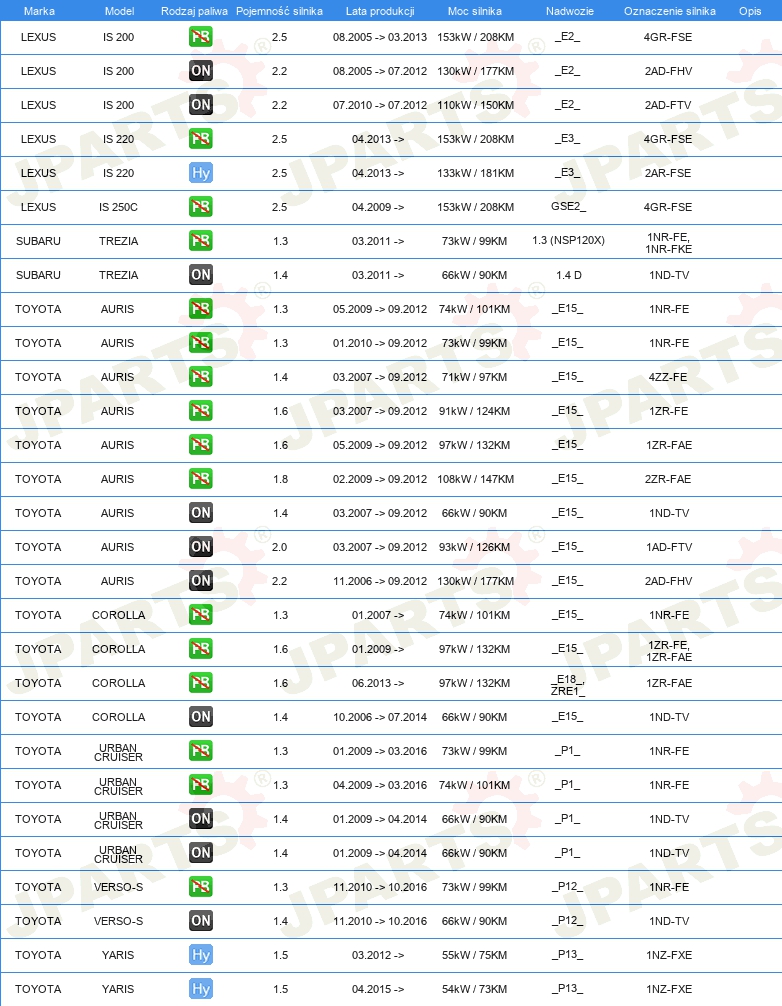Click petrol icon in Lexus IS 220 4GR-FSE row
The height and width of the screenshot is (1006, 782).
(x=201, y=139)
